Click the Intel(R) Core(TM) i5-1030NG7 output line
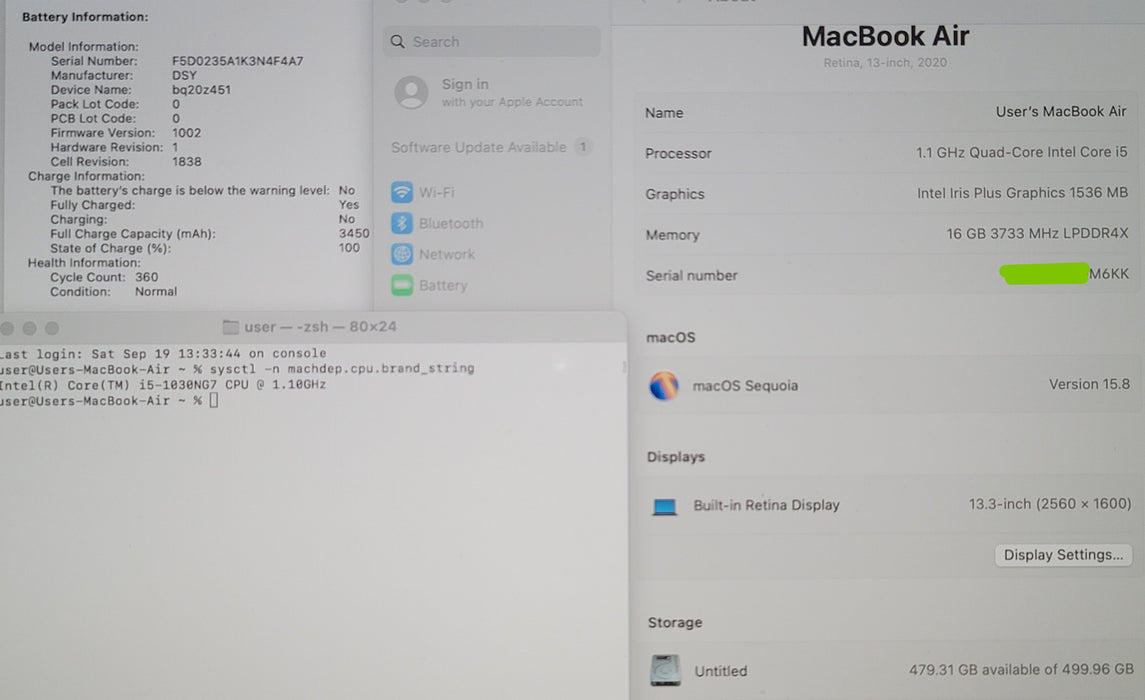 [163, 385]
